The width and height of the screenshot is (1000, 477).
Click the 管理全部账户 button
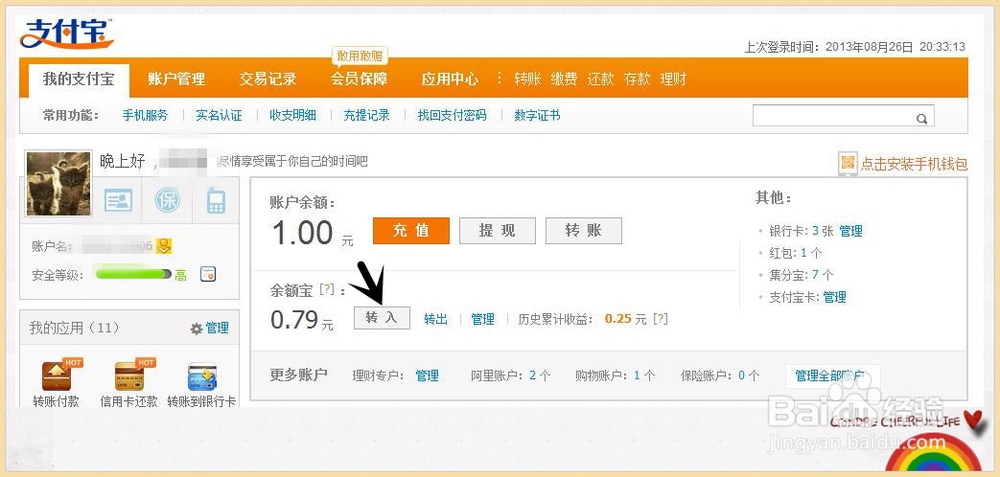[x=832, y=376]
